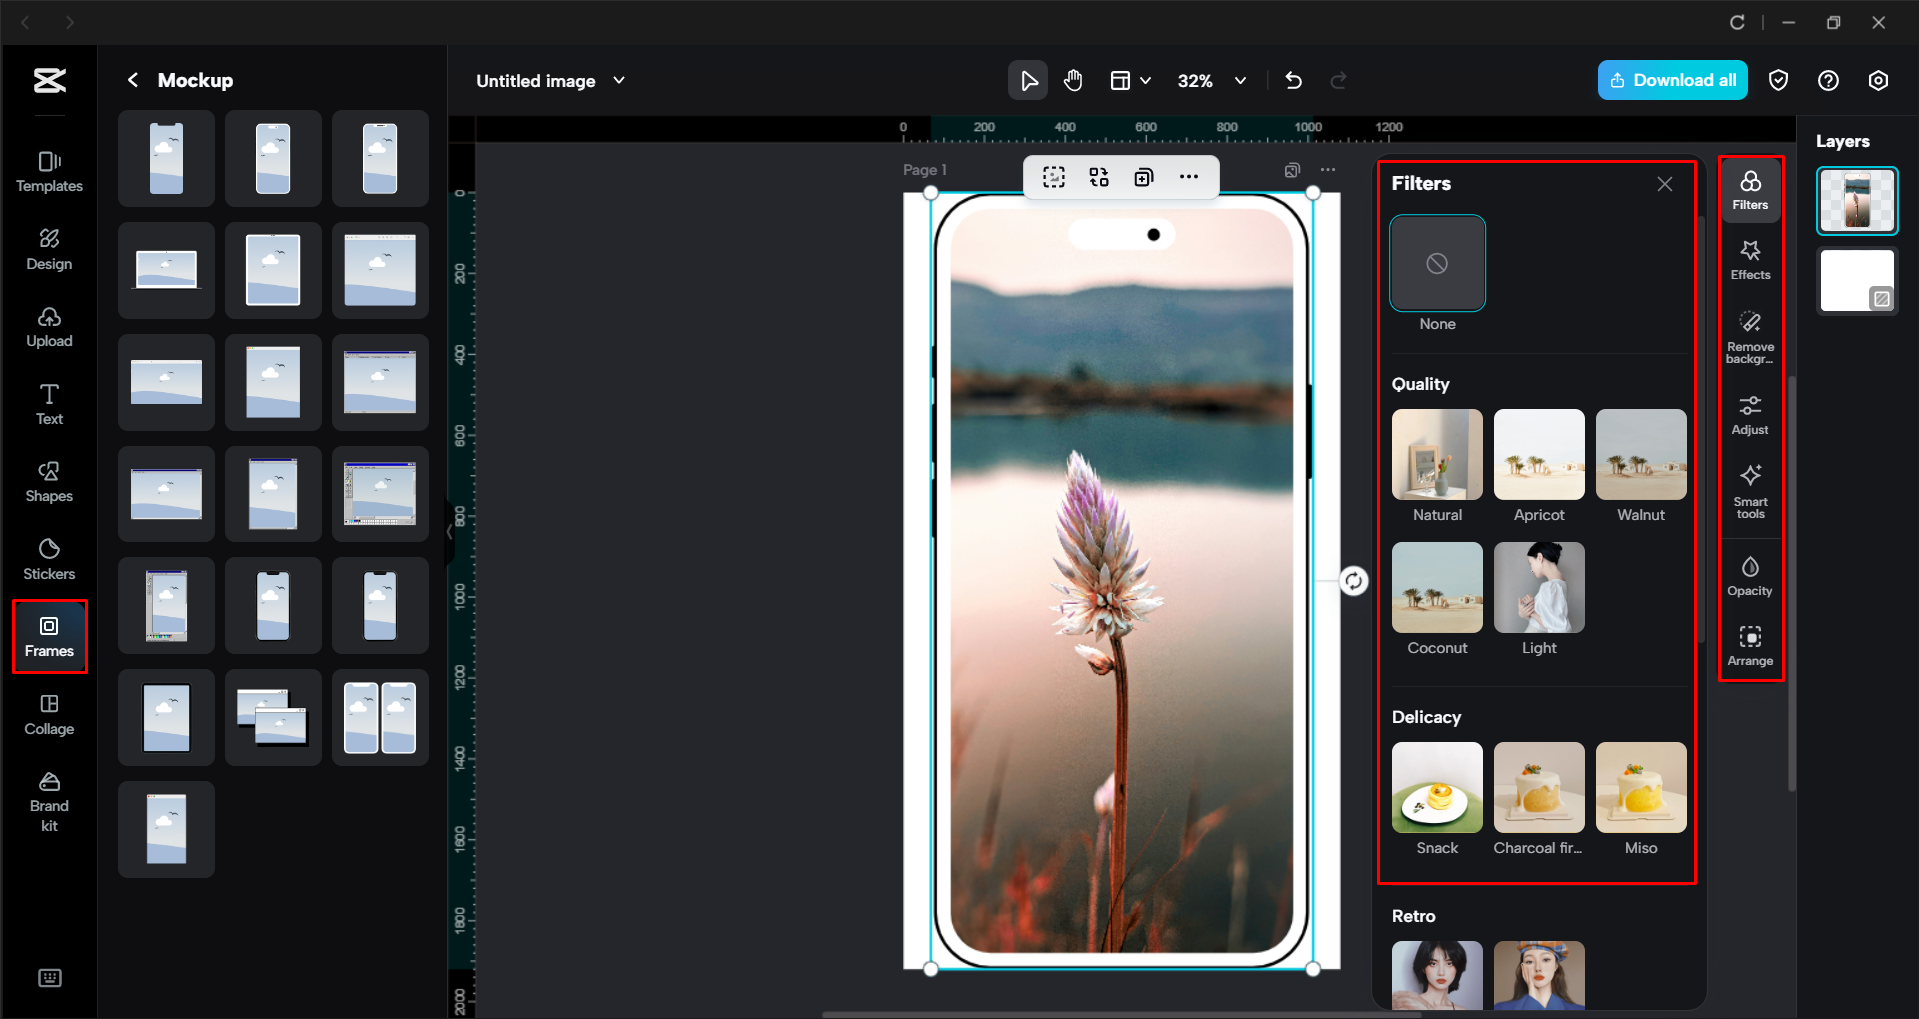This screenshot has width=1919, height=1019.
Task: Switch to the Templates panel
Action: click(48, 170)
